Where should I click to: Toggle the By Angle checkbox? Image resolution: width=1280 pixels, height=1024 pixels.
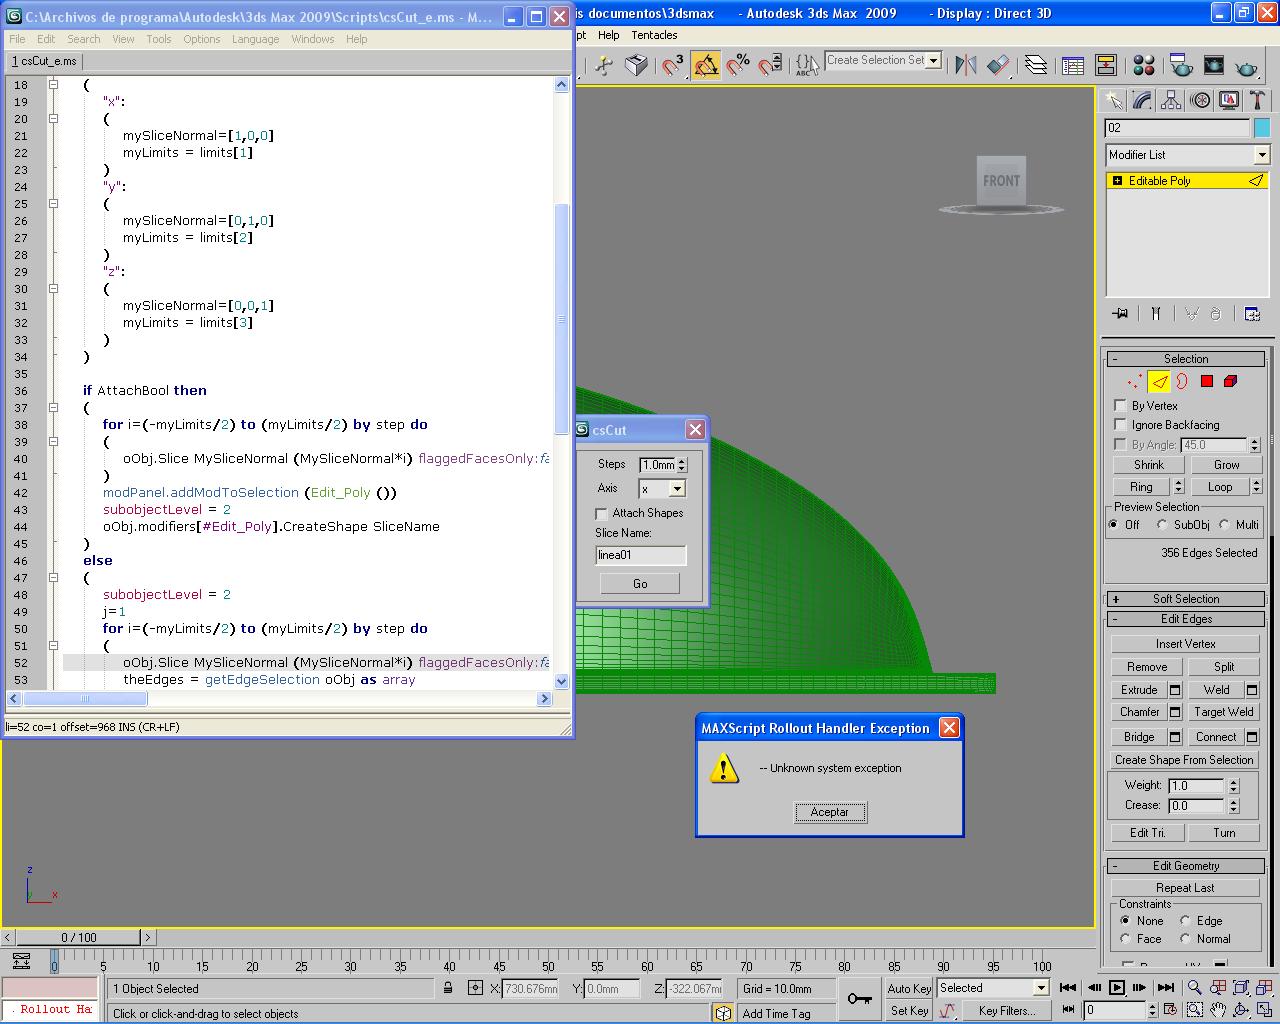1120,444
